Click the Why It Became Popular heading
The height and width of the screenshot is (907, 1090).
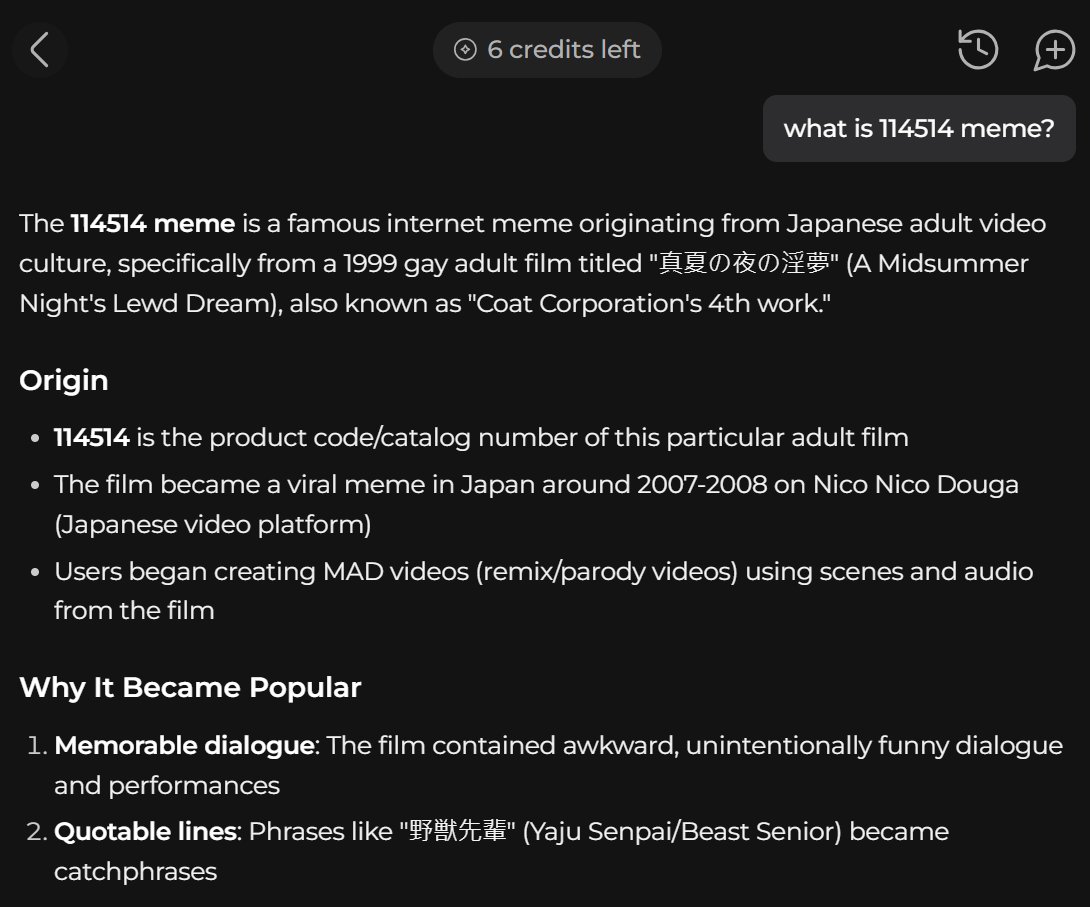(x=190, y=687)
